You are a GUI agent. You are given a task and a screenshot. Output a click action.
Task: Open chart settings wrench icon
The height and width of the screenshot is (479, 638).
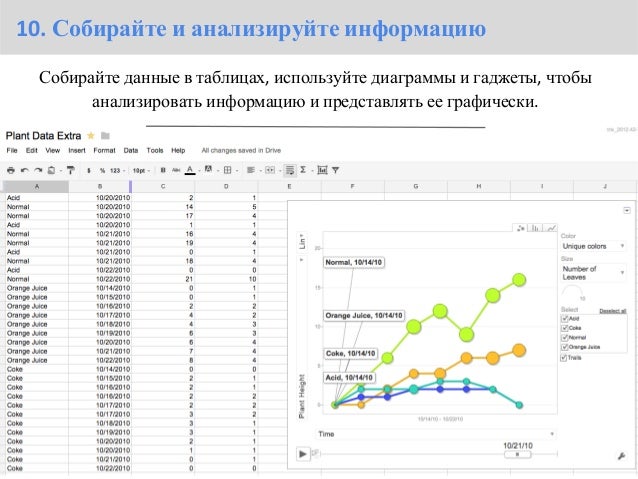(x=621, y=456)
